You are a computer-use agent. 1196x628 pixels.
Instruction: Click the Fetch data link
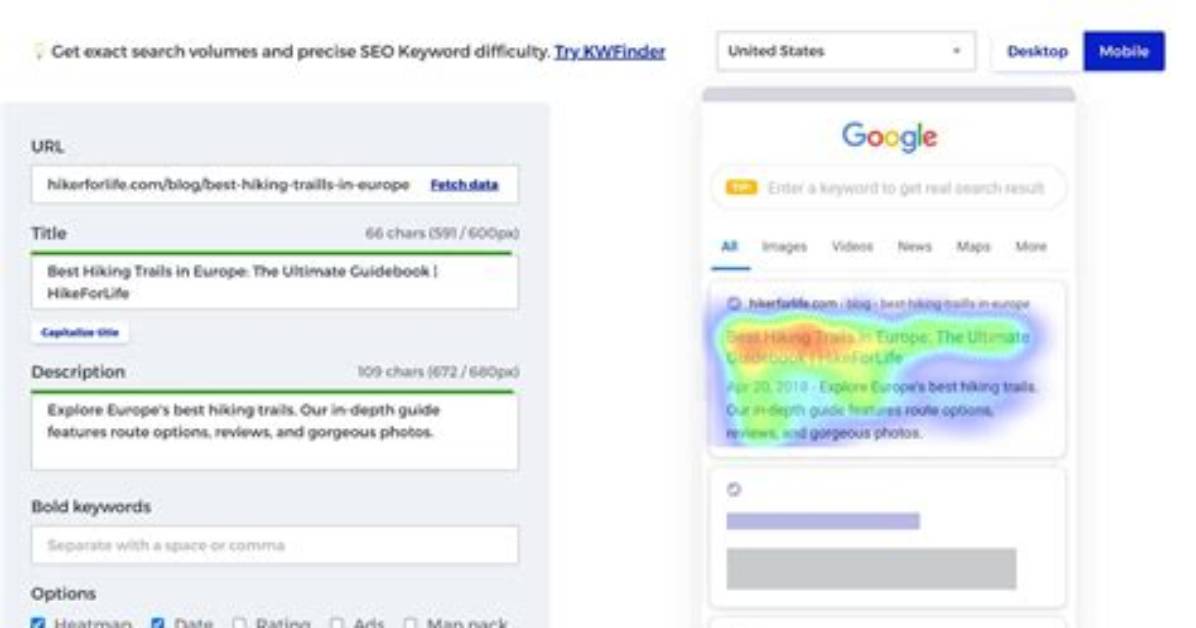(464, 185)
